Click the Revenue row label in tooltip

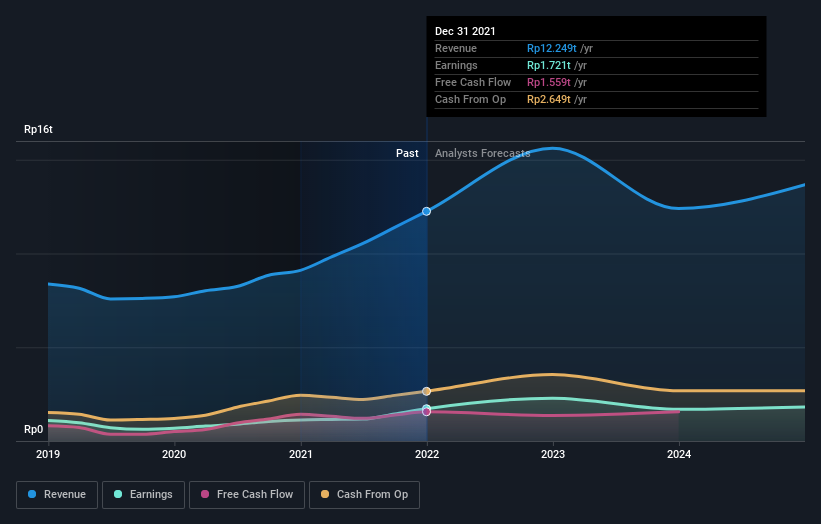point(456,48)
